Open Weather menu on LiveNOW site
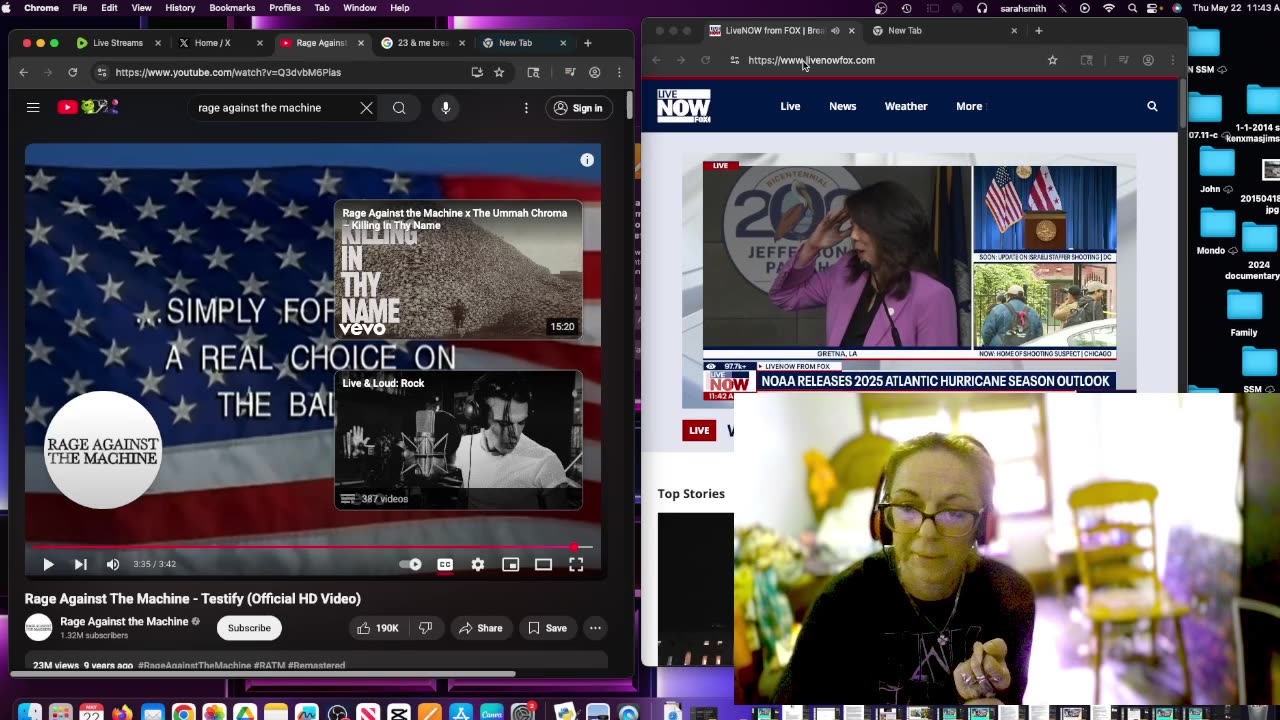 tap(906, 106)
